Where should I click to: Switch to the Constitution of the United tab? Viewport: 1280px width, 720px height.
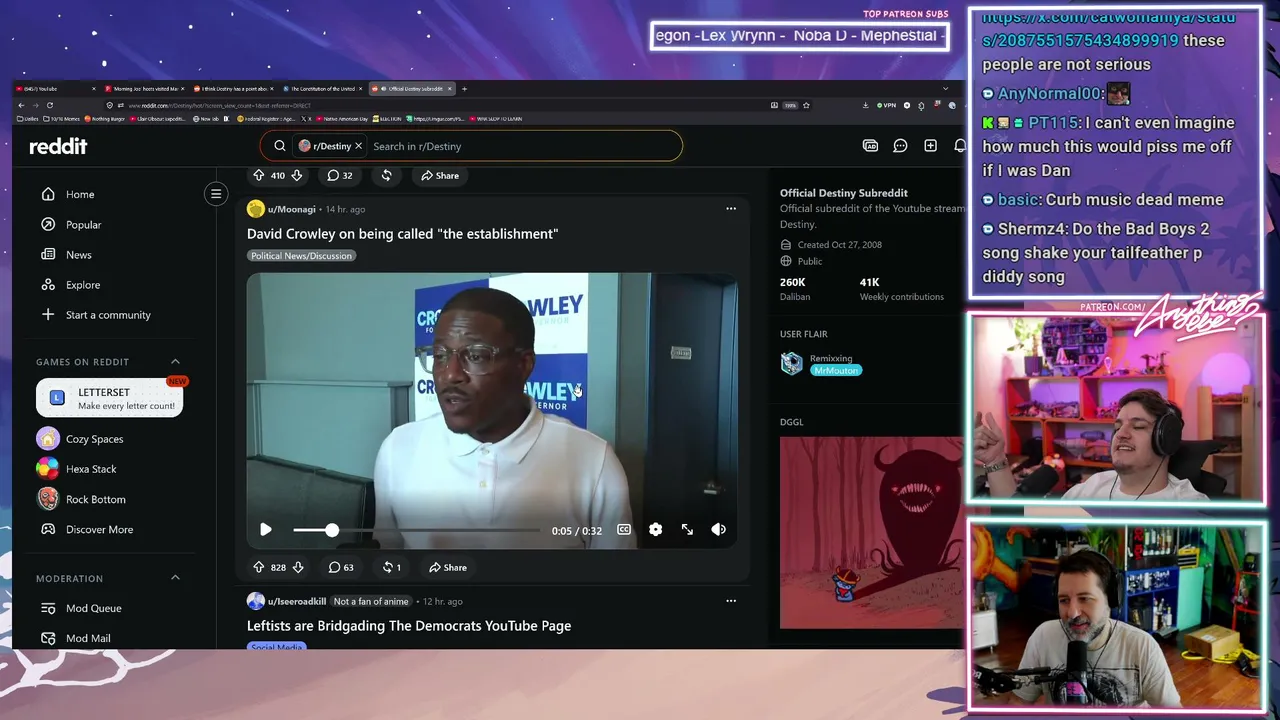click(x=322, y=89)
